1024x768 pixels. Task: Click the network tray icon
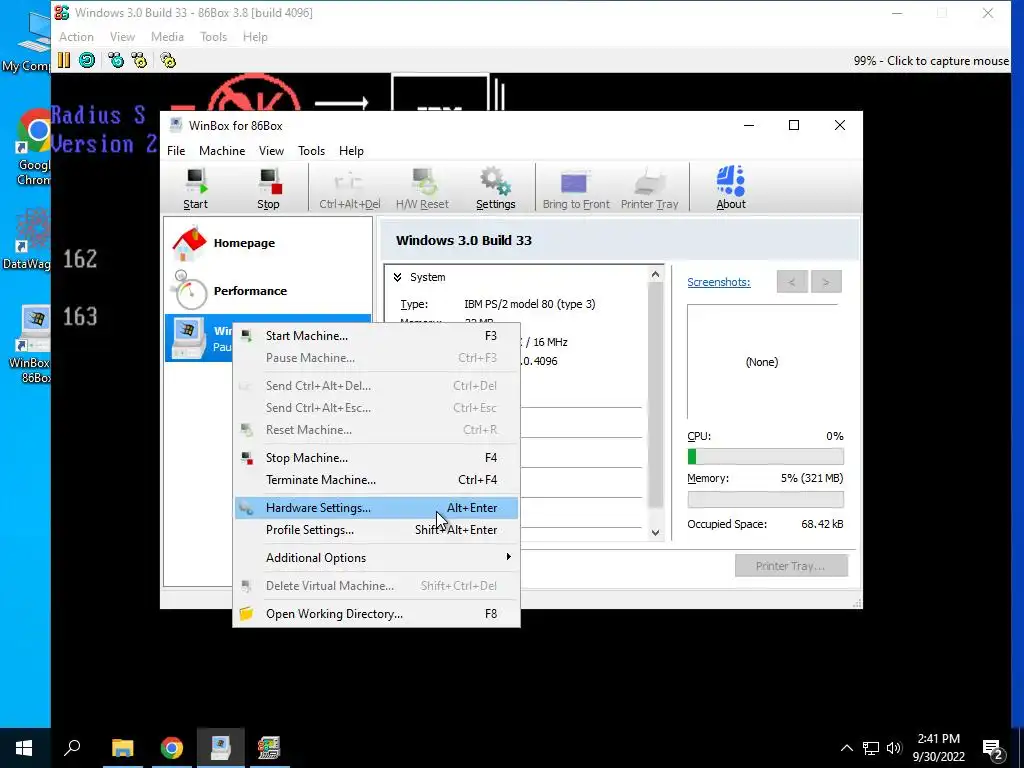[x=871, y=748]
